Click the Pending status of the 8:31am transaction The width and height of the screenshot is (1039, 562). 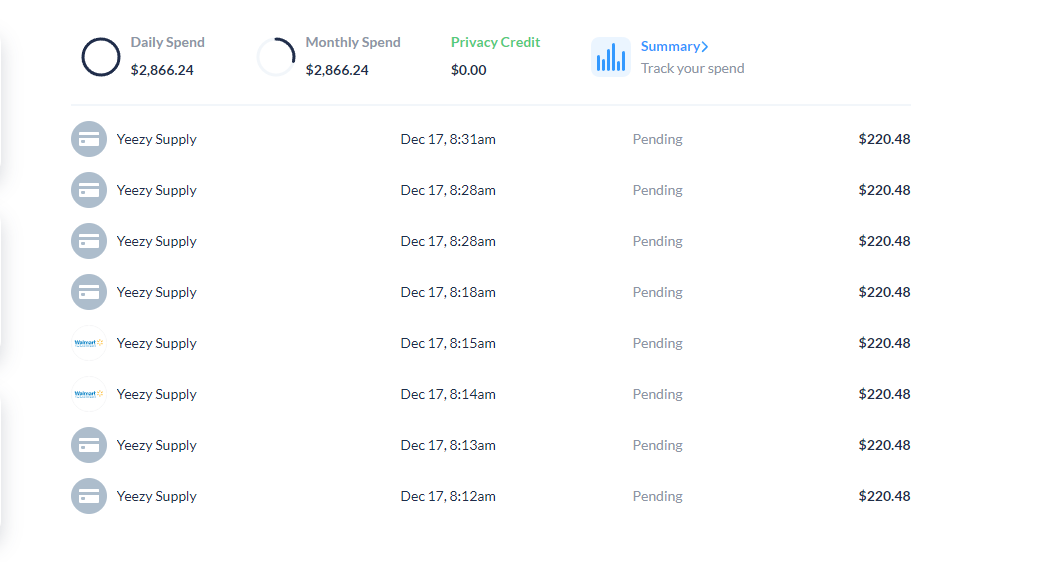(x=657, y=139)
